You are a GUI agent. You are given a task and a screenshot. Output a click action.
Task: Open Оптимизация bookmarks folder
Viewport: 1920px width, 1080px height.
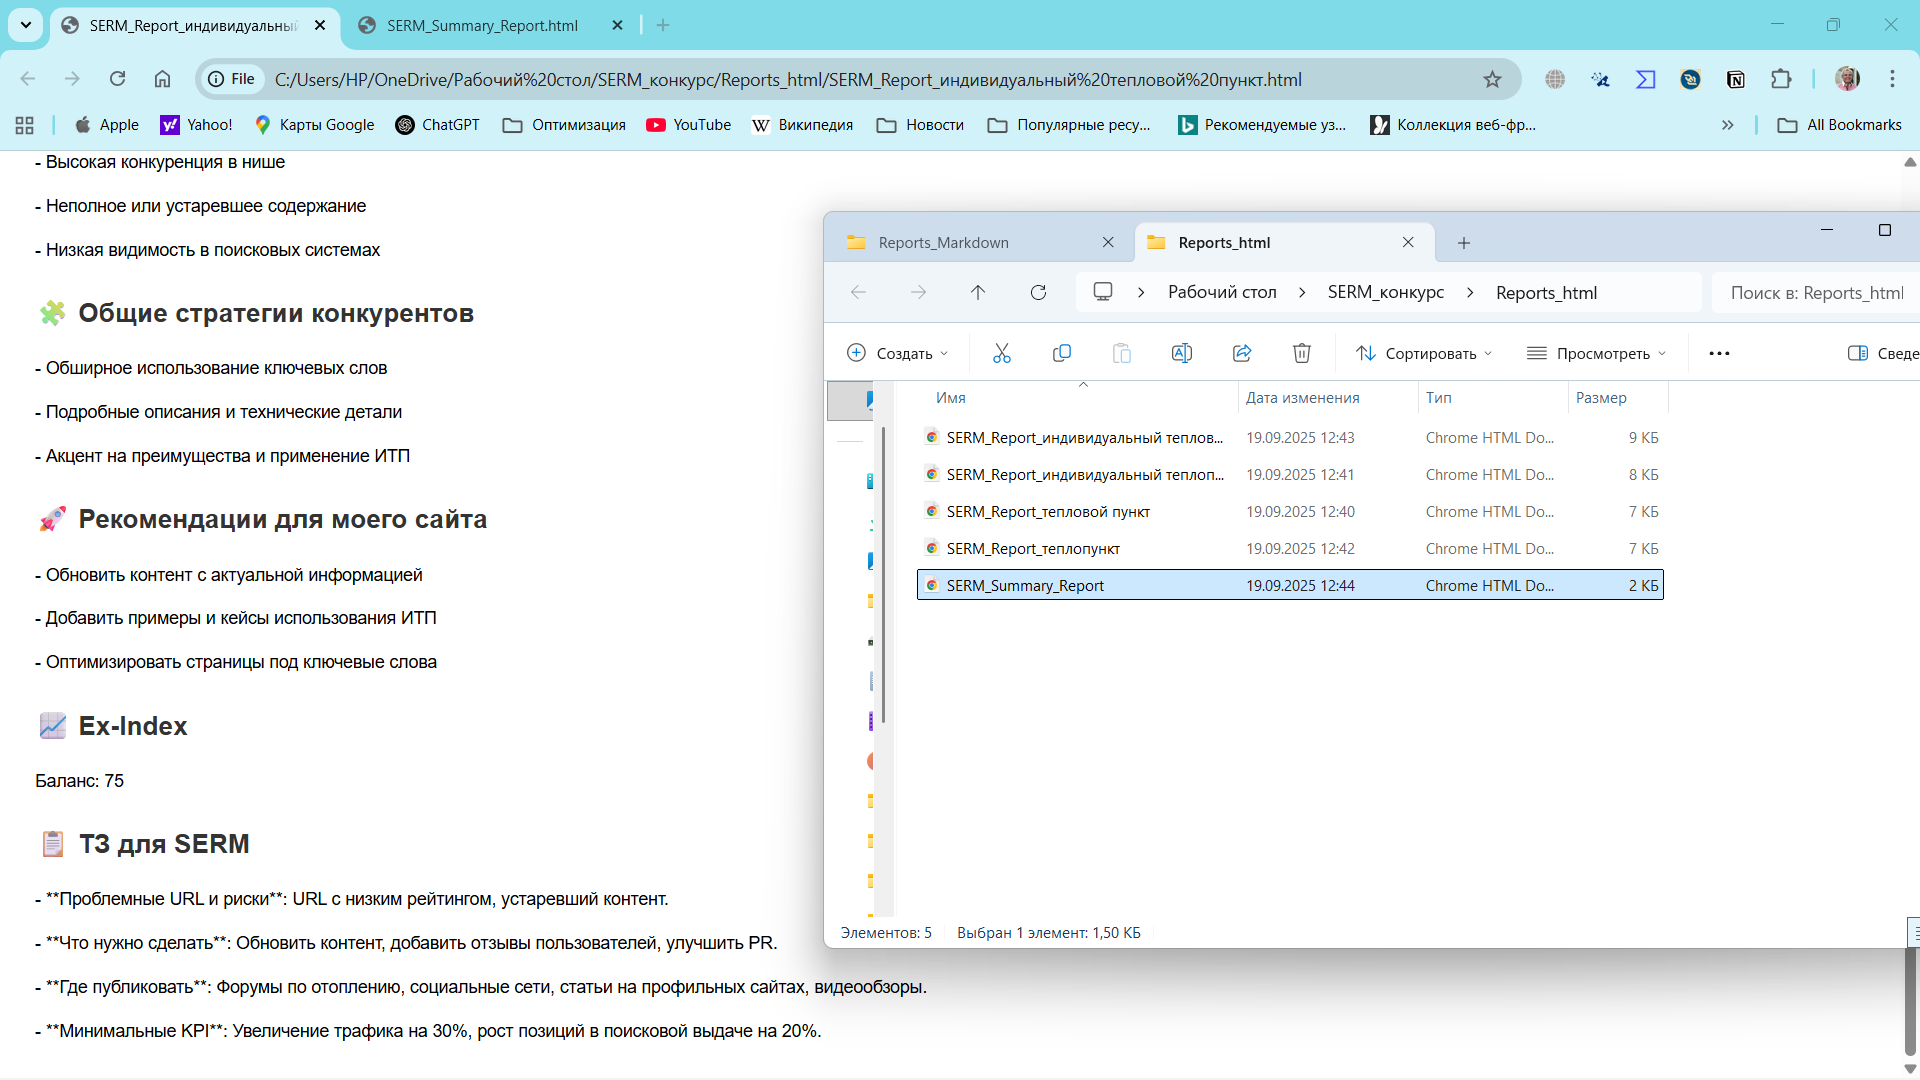click(x=564, y=125)
